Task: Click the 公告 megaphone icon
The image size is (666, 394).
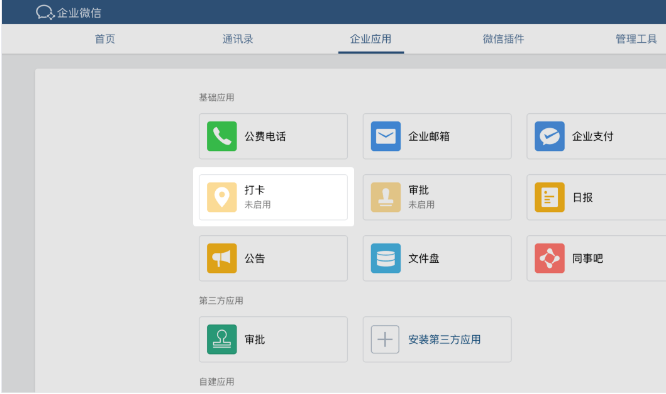Action: pos(222,258)
